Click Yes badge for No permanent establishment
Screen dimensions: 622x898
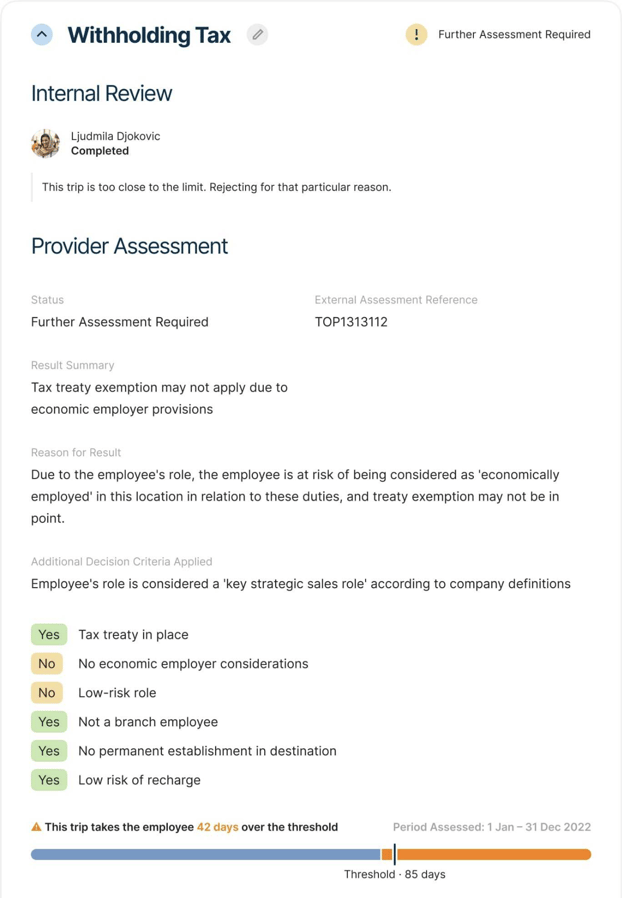tap(48, 751)
